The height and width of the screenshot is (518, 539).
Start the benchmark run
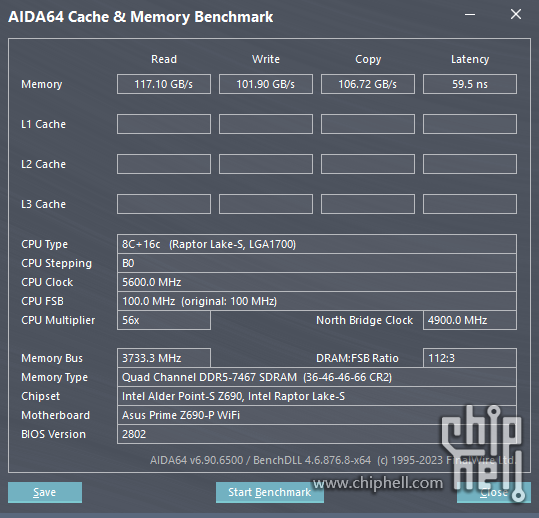(270, 492)
